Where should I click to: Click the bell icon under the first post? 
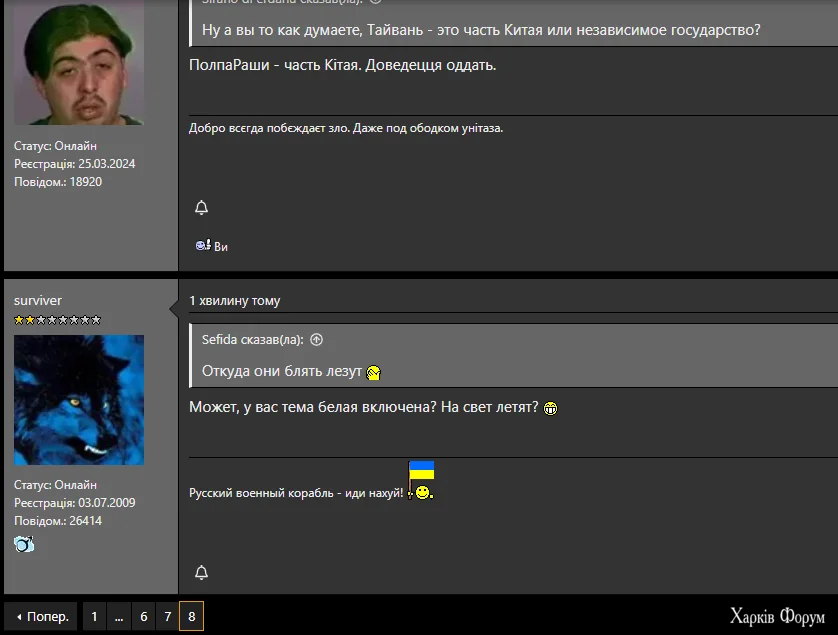tap(201, 207)
